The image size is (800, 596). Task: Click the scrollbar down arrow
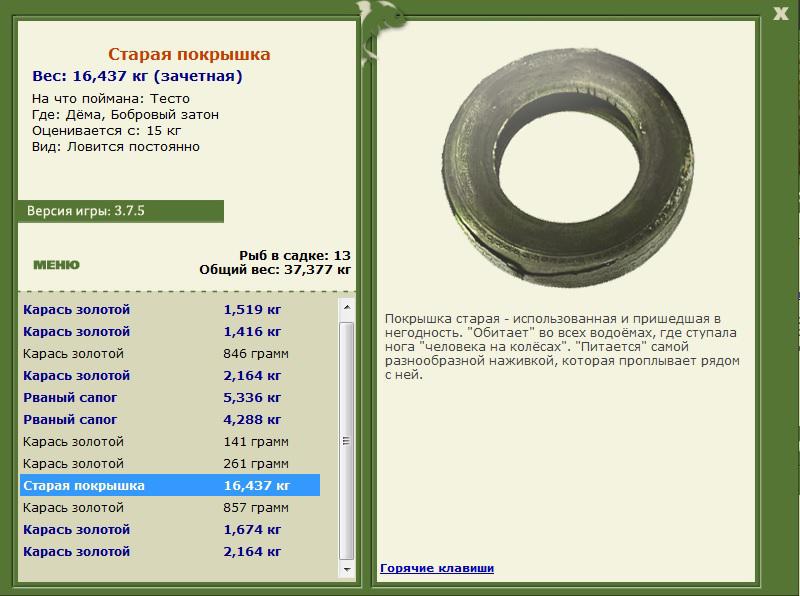[346, 569]
